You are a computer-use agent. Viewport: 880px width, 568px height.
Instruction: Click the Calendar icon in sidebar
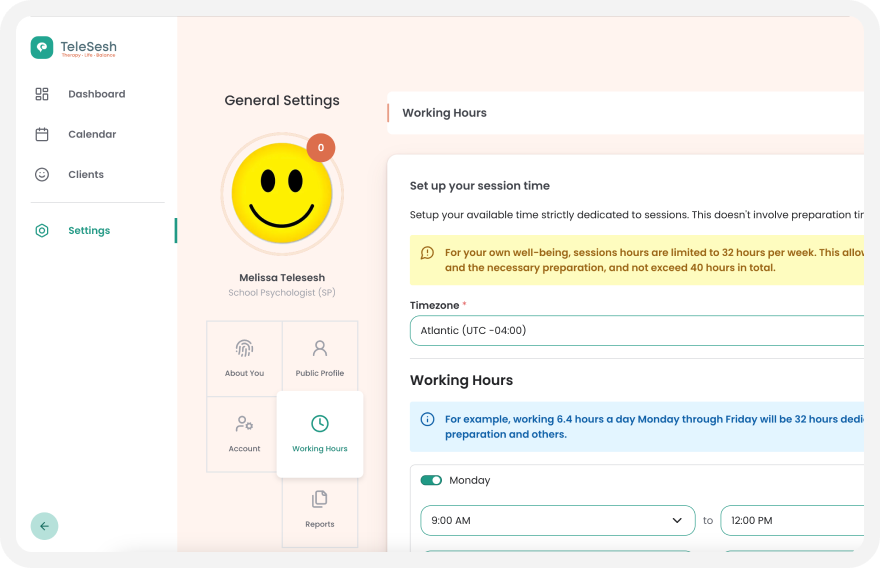pos(42,134)
